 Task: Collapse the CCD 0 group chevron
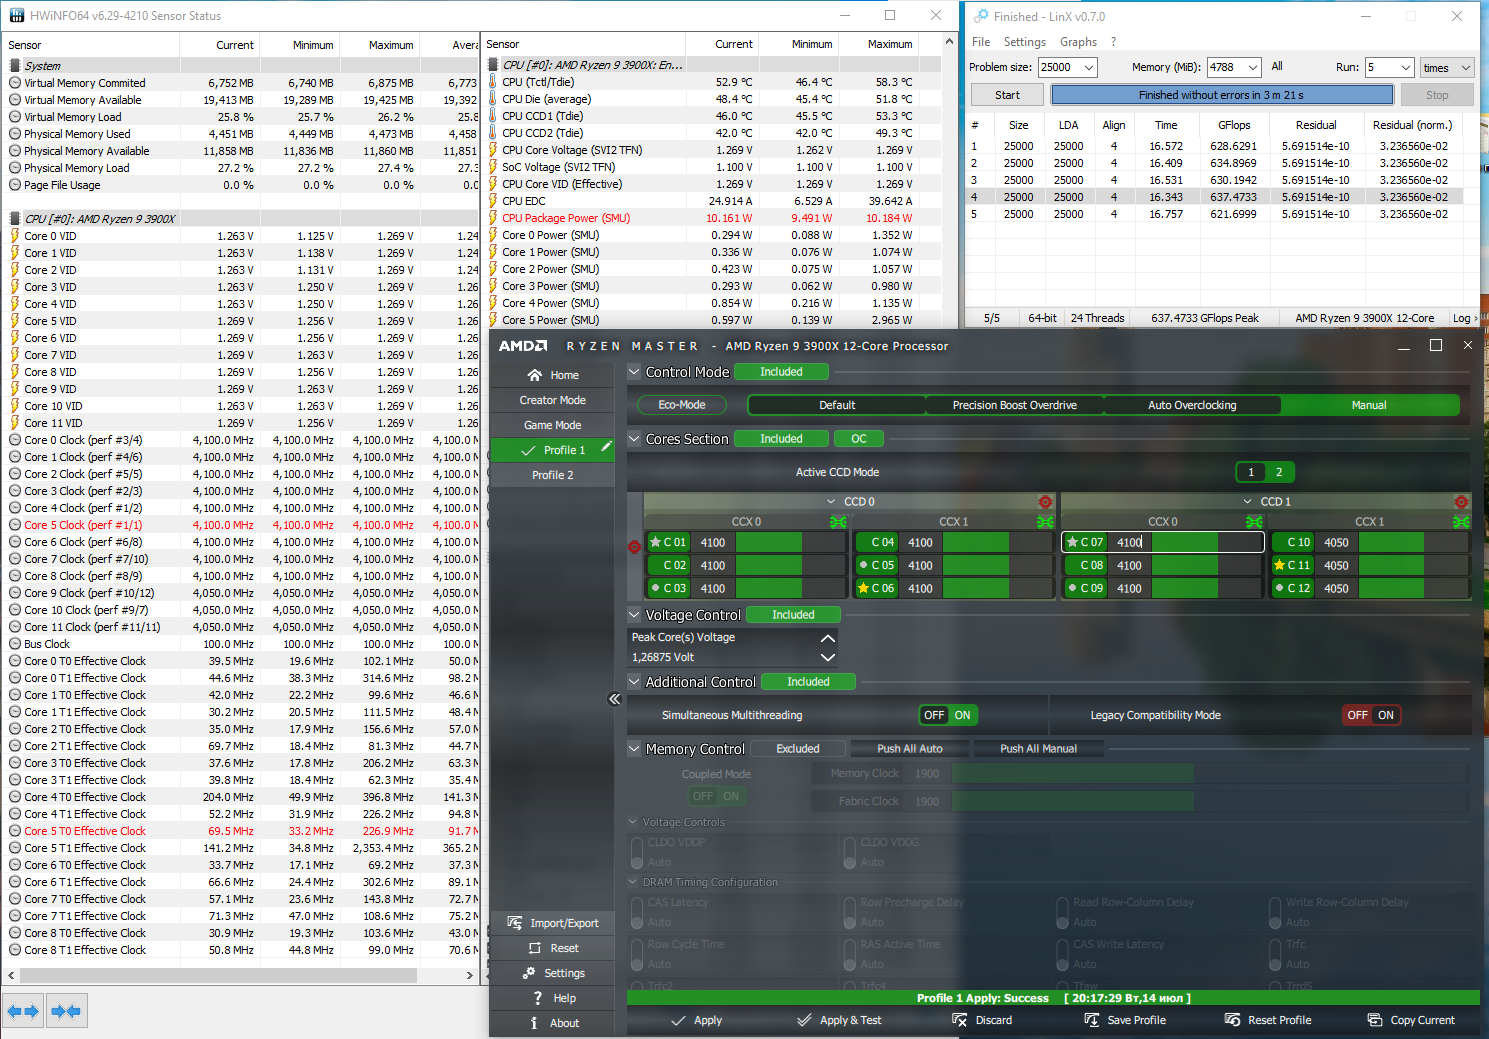(831, 502)
